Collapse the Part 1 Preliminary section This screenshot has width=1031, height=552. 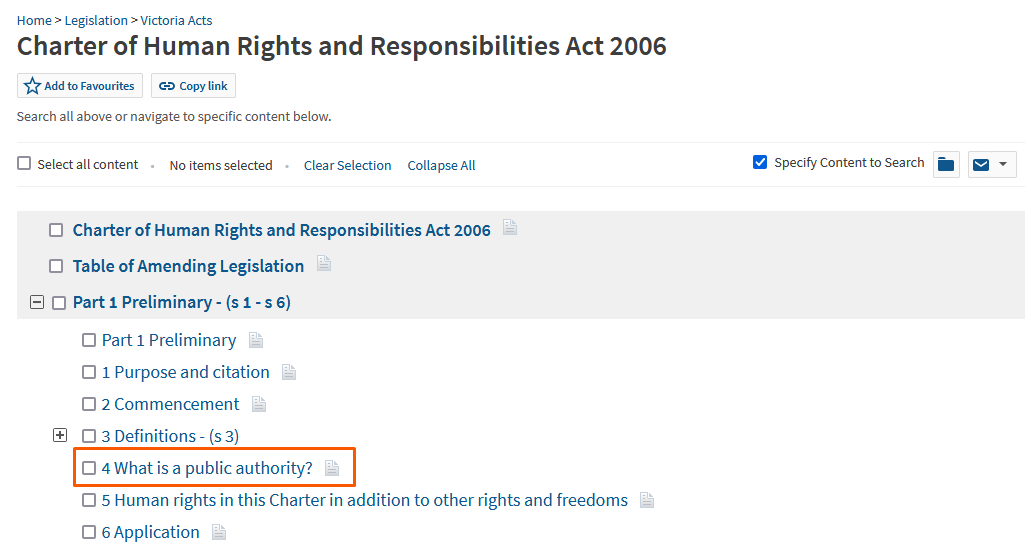pos(37,302)
